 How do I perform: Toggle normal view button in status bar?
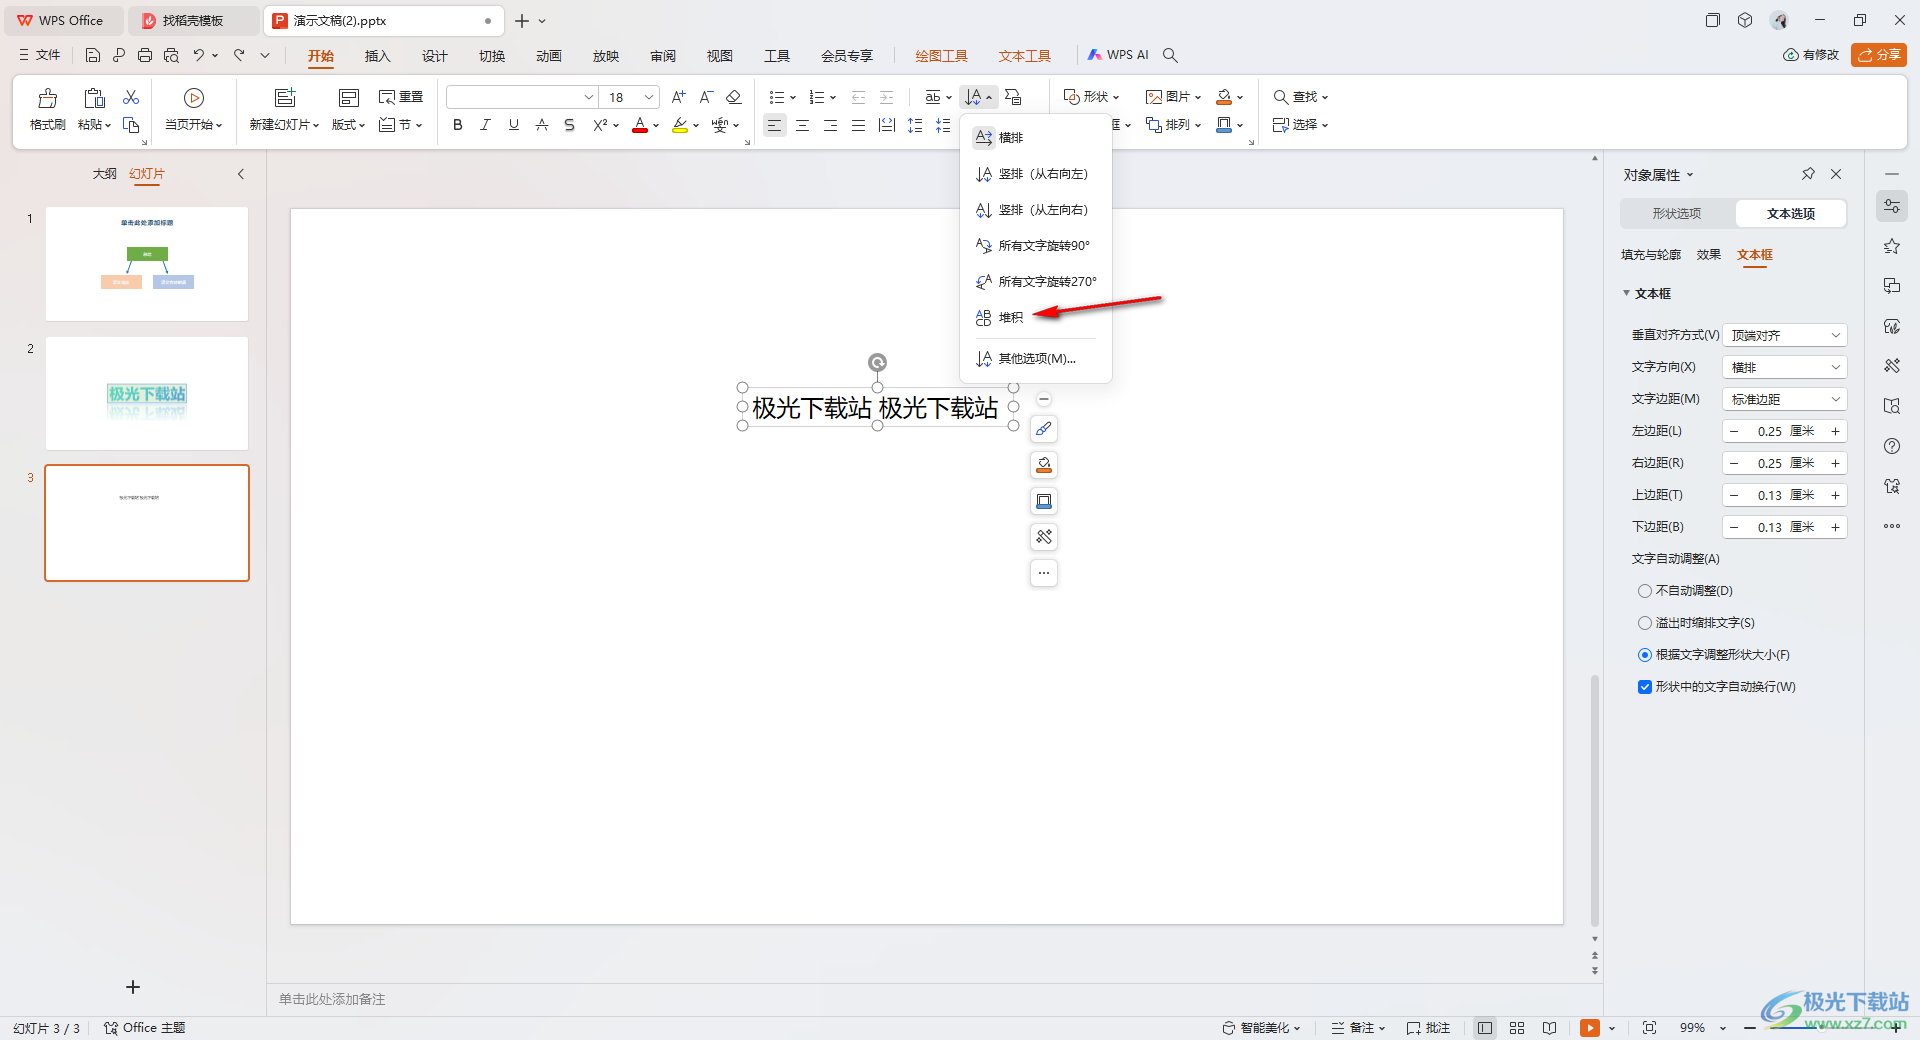(1485, 1028)
